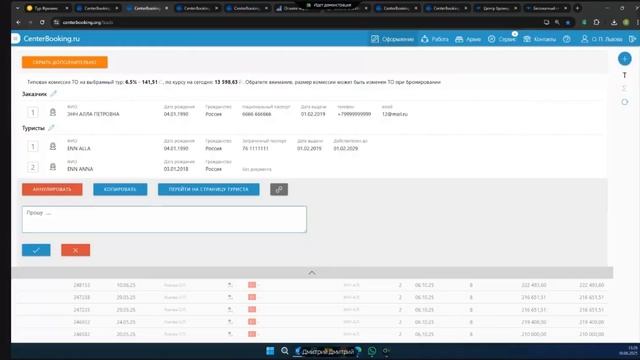This screenshot has height=360, width=640.
Task: Click ПЕРЕЙТИ НА СТРАНИЦУ ТУРИСТА button
Action: pos(209,189)
